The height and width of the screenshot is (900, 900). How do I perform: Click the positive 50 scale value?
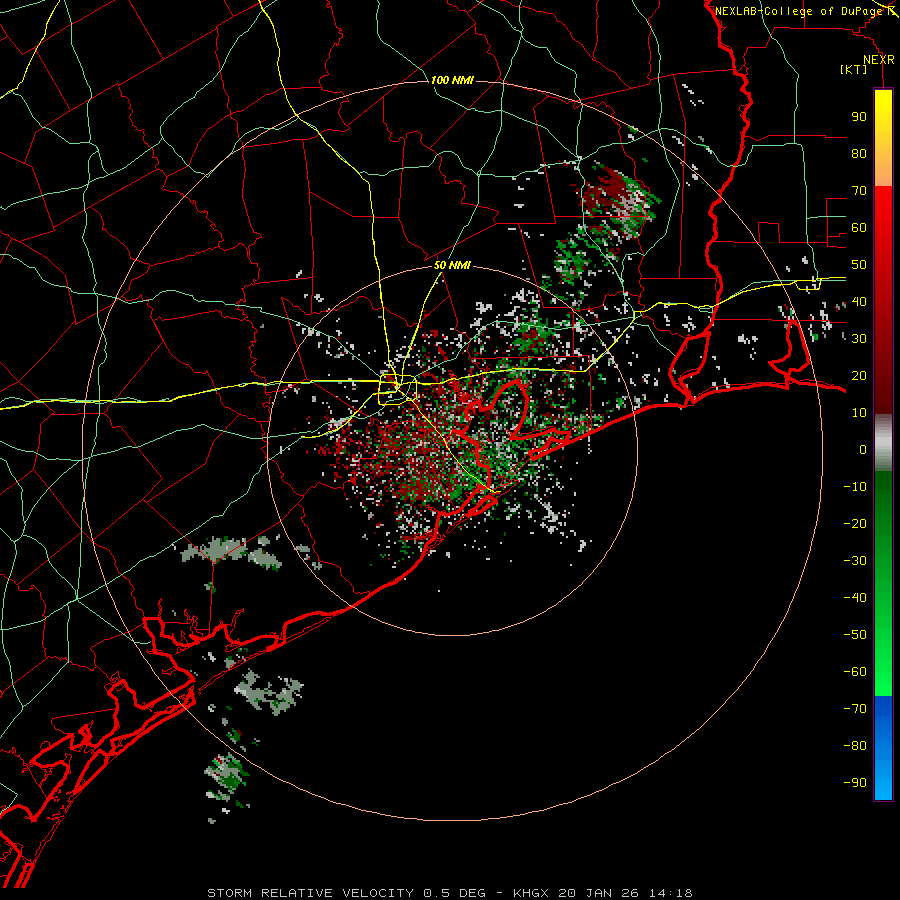859,265
